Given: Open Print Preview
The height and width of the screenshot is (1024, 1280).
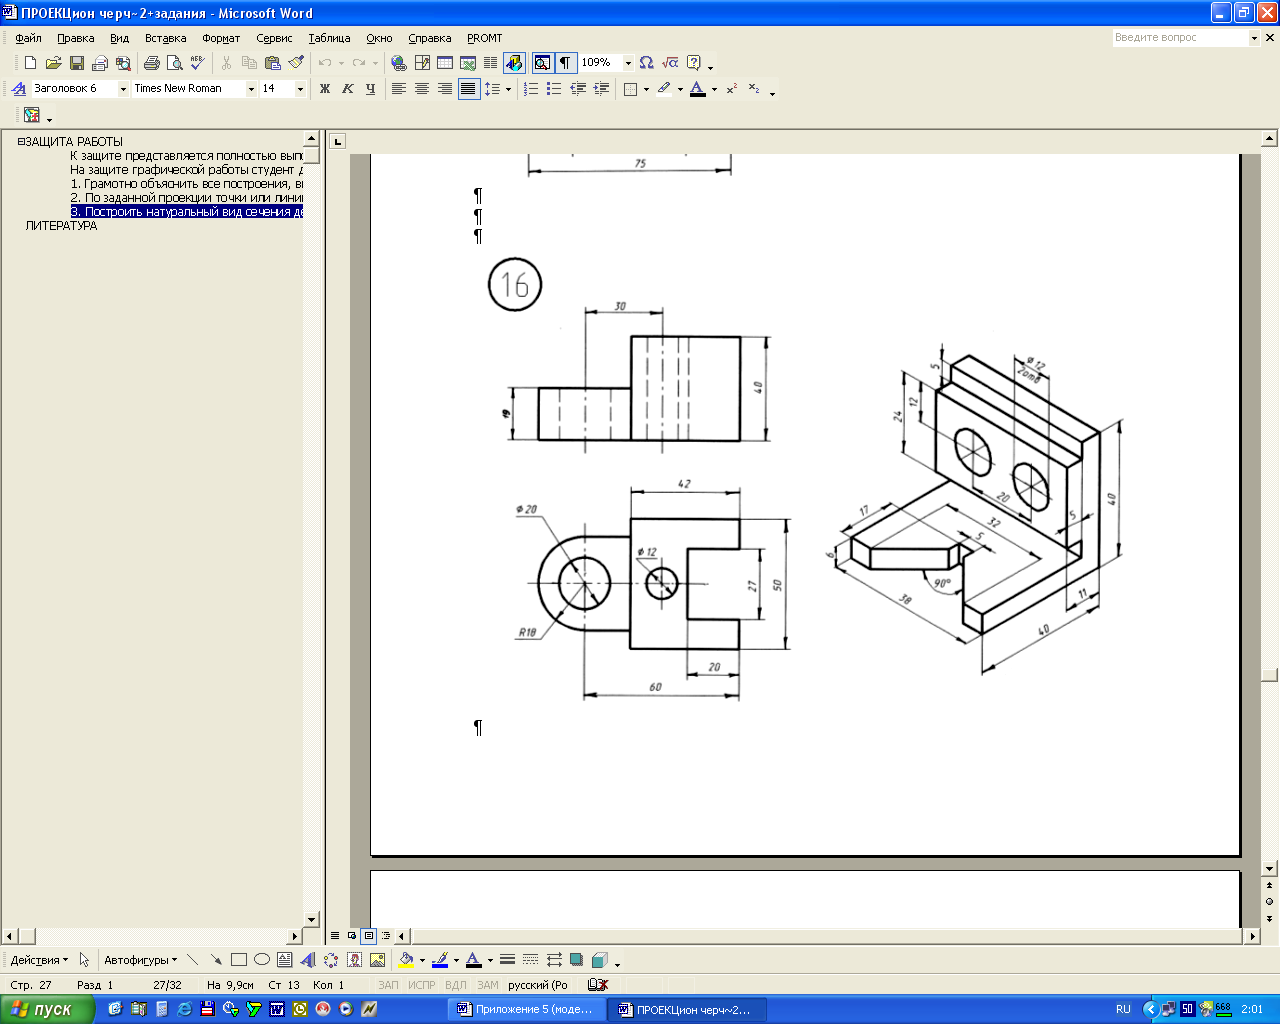Looking at the screenshot, I should (175, 63).
